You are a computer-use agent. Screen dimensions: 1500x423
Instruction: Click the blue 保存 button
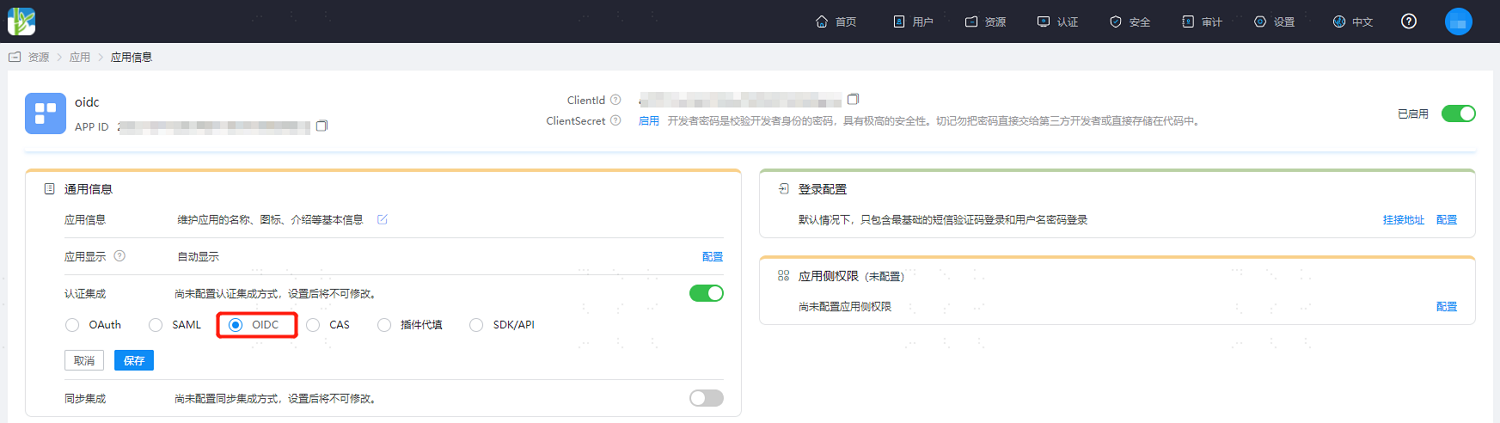(134, 360)
